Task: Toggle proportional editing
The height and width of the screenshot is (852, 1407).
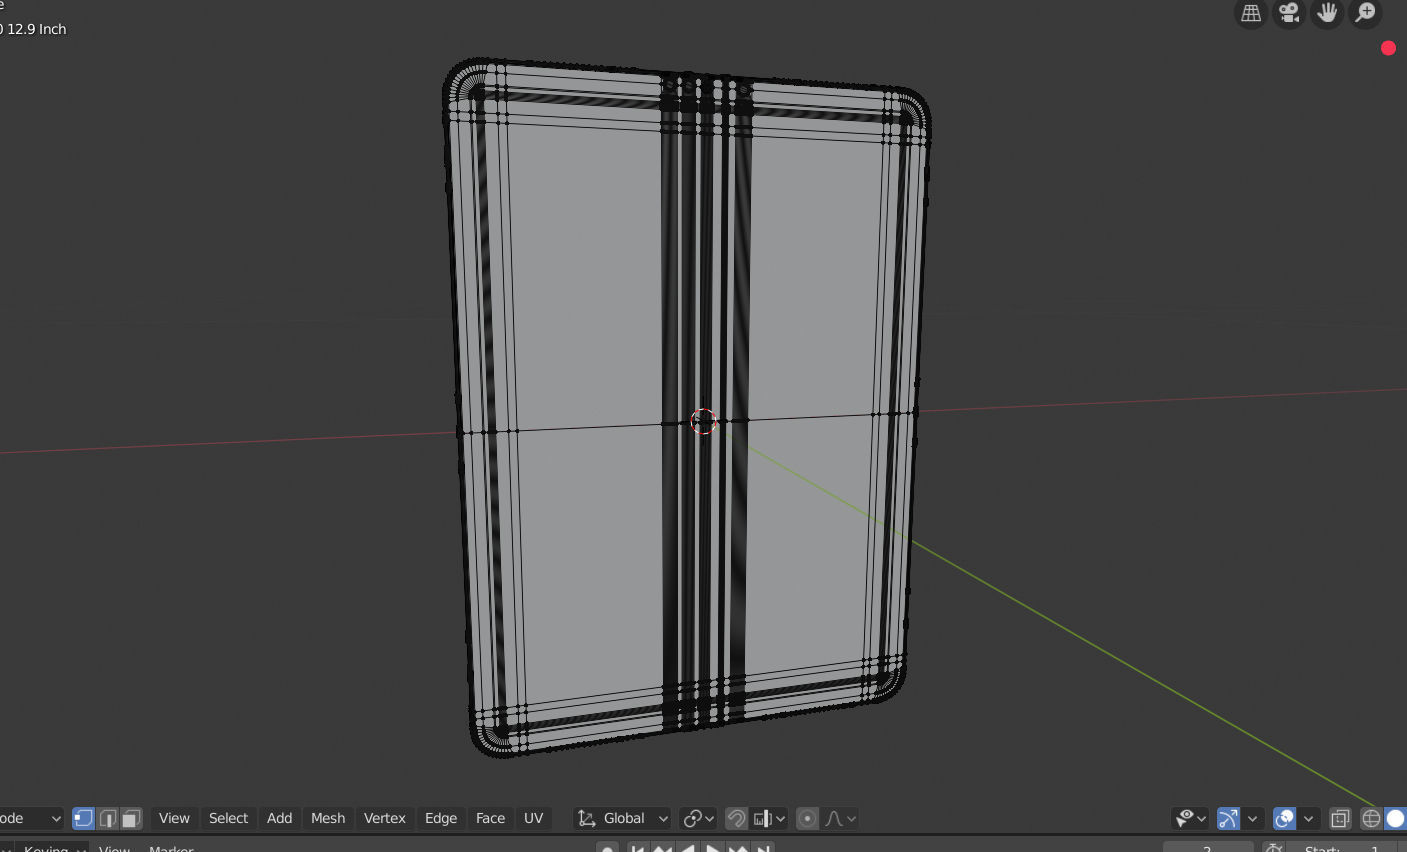Action: (x=808, y=818)
